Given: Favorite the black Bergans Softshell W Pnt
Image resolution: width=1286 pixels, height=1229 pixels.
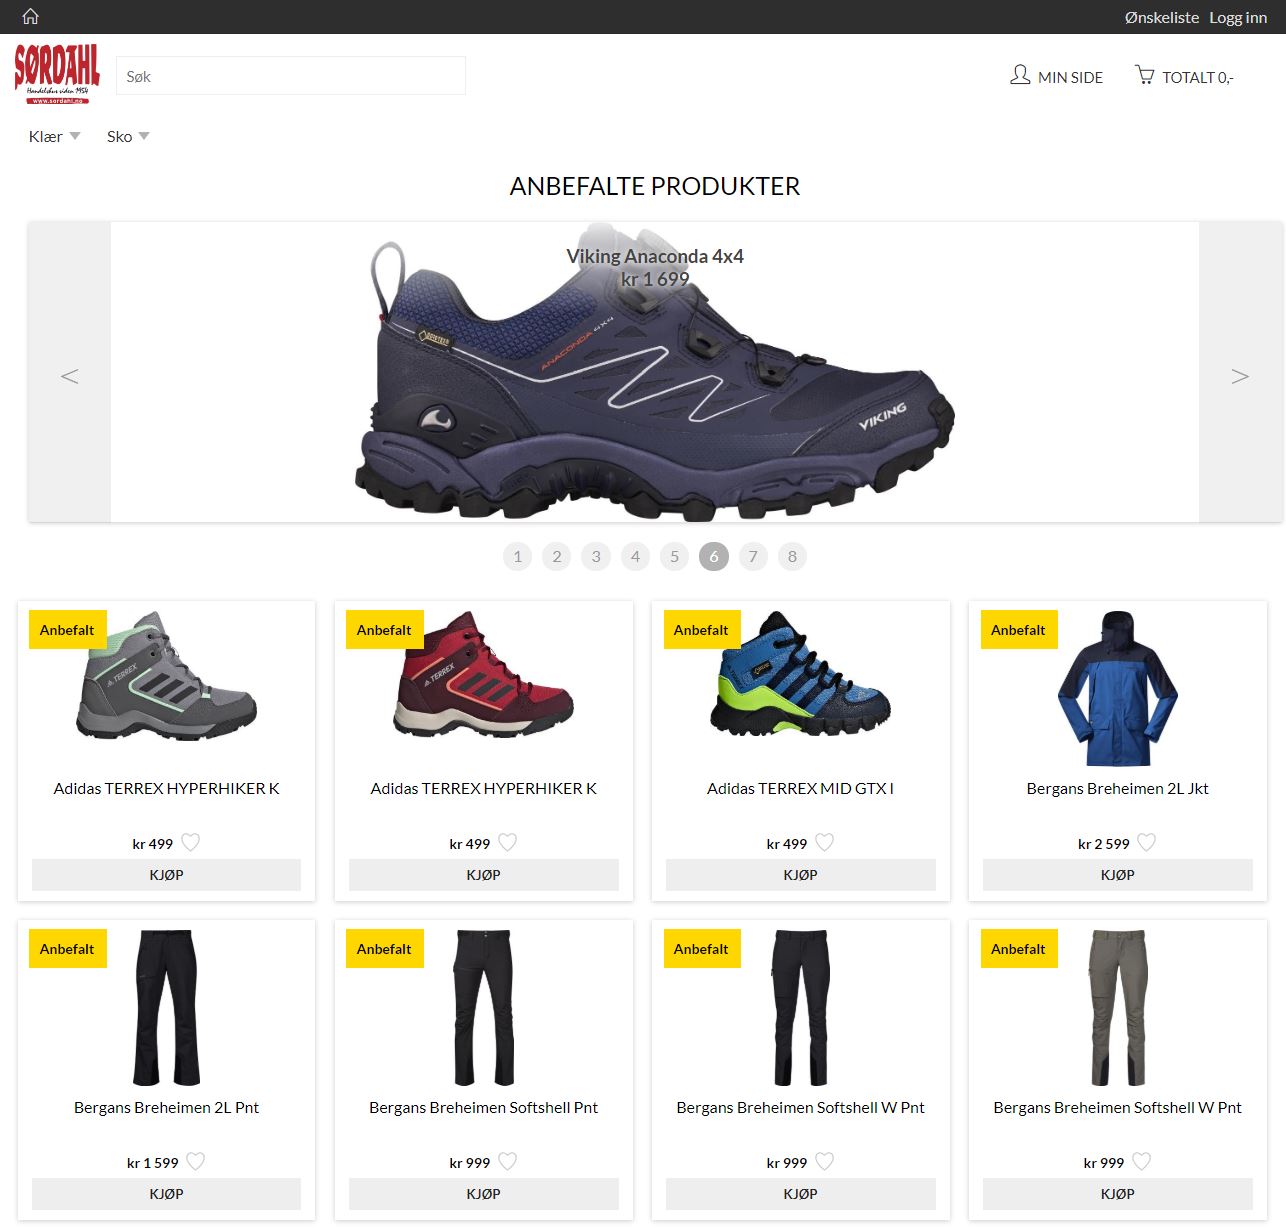Looking at the screenshot, I should coord(825,1162).
